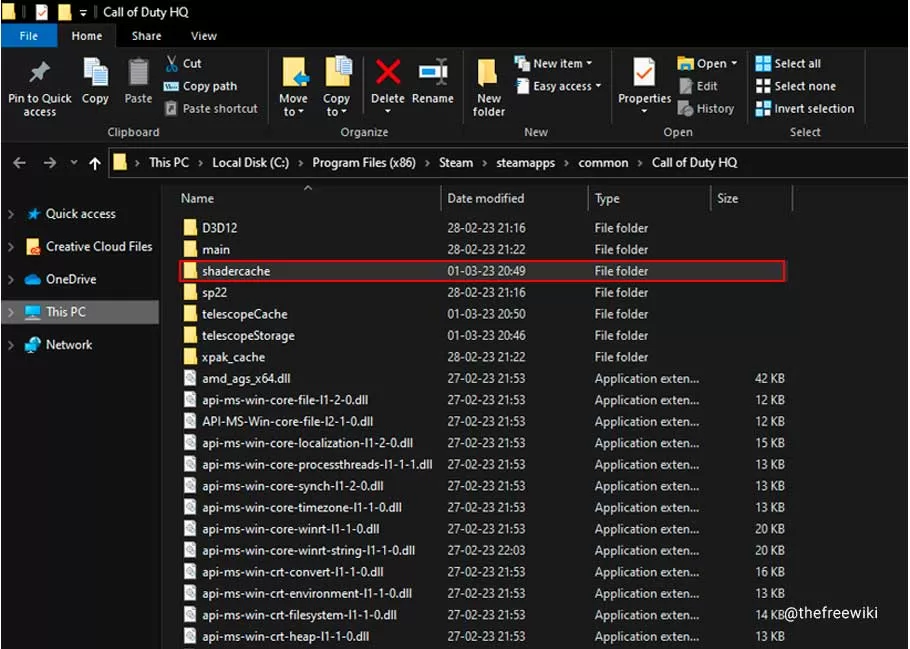Switch to the Share ribbon tab
The height and width of the screenshot is (649, 910).
click(x=146, y=36)
